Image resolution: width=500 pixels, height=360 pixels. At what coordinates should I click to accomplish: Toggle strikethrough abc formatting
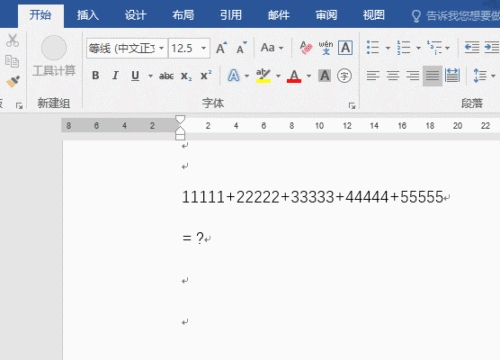coord(166,76)
